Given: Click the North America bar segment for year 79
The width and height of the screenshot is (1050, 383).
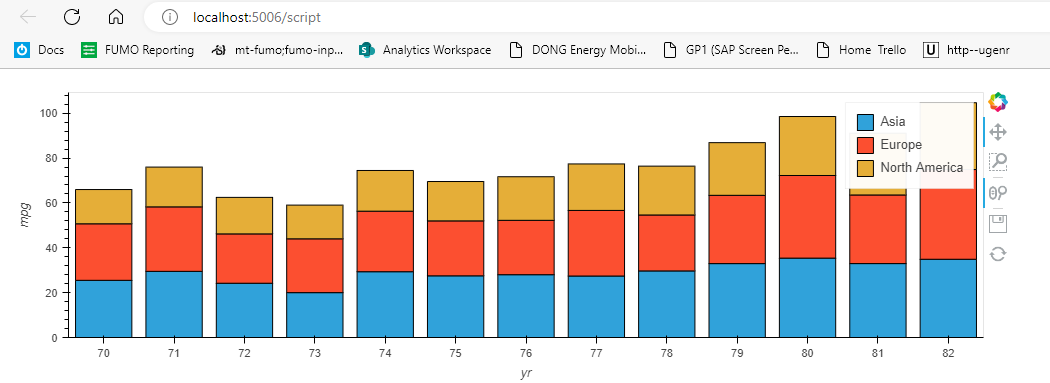Looking at the screenshot, I should point(737,169).
